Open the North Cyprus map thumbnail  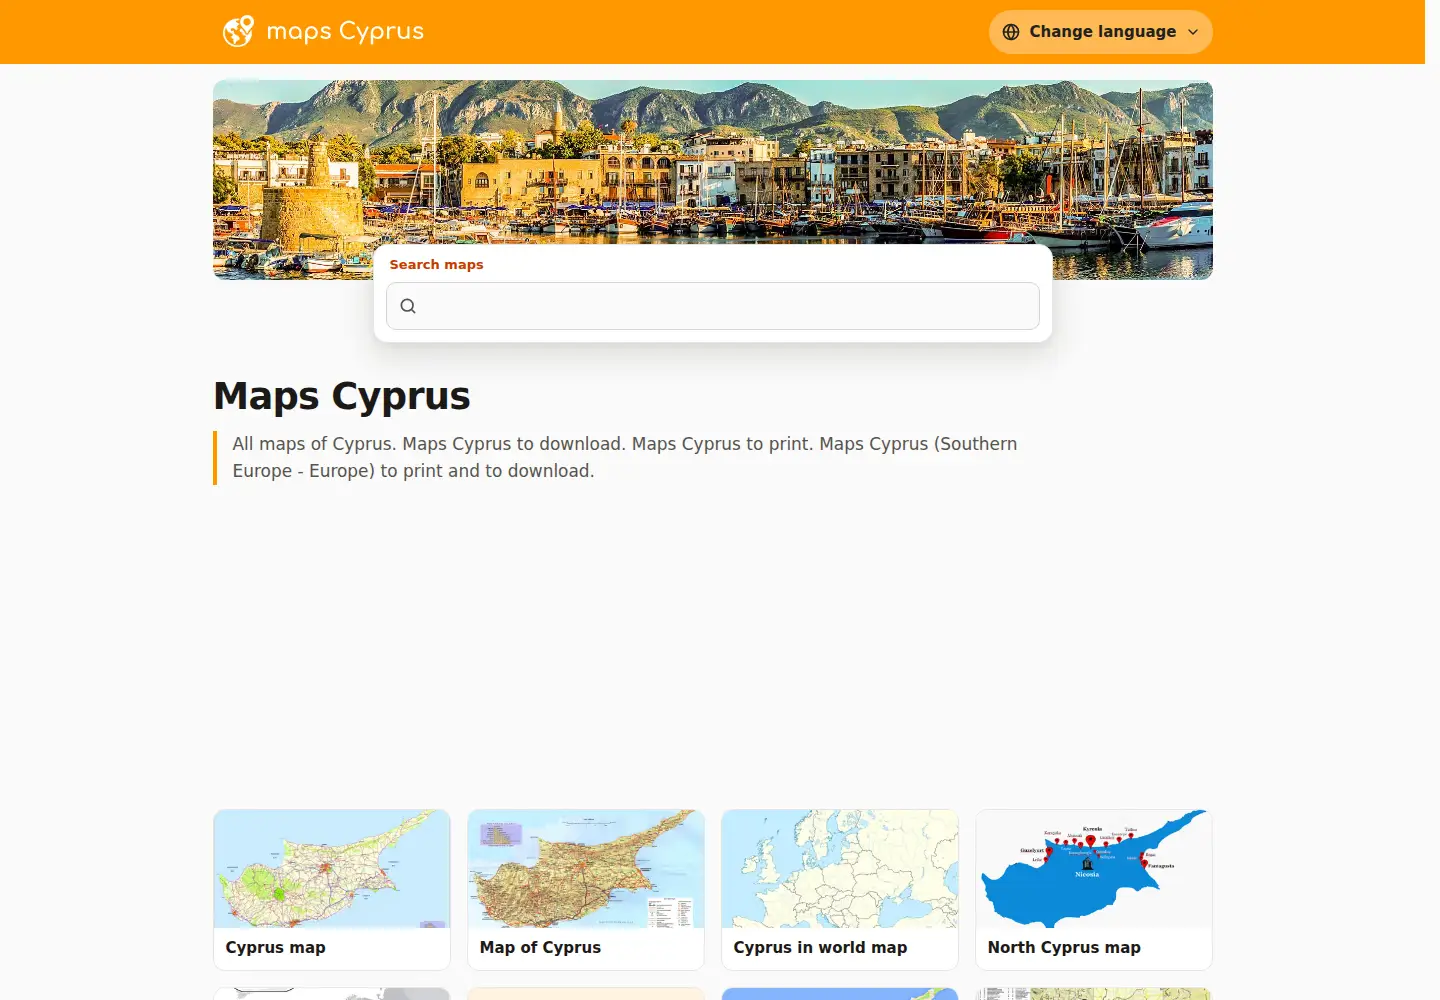[1094, 869]
